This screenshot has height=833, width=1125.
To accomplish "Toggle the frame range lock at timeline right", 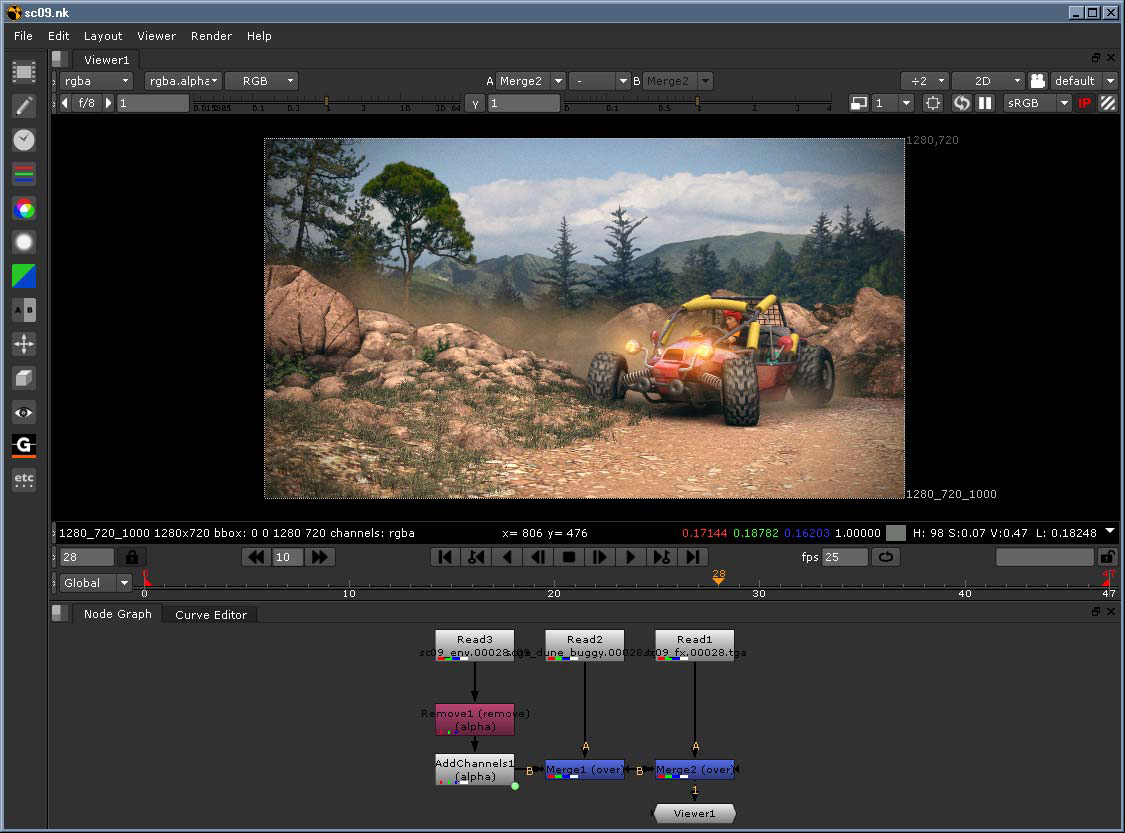I will 1108,557.
